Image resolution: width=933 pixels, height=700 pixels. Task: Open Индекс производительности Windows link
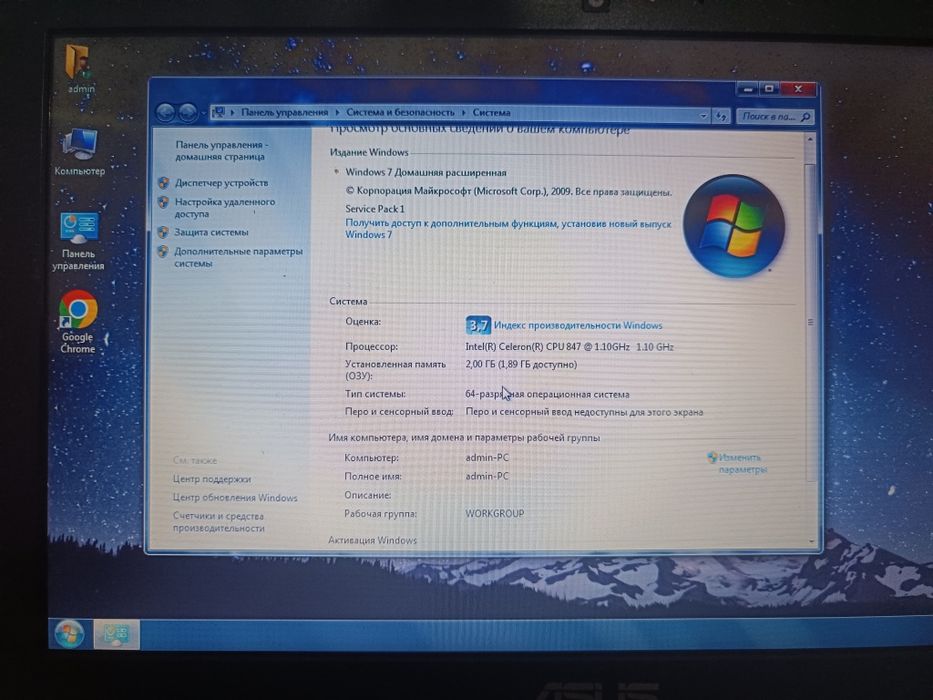click(x=578, y=325)
